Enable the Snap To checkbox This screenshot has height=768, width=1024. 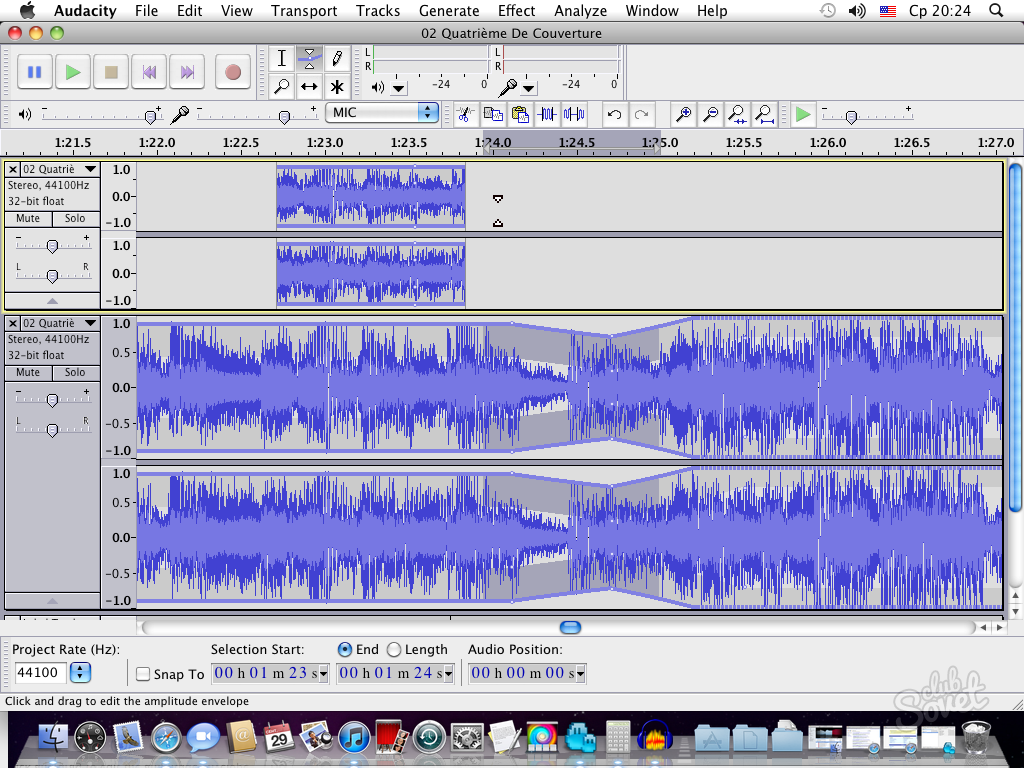pos(142,674)
